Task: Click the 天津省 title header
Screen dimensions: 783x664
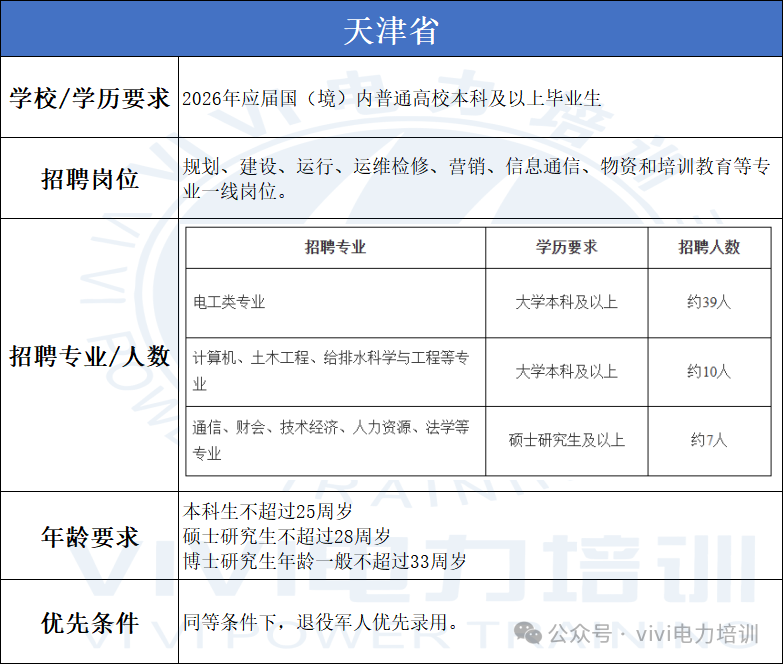Action: (x=391, y=30)
